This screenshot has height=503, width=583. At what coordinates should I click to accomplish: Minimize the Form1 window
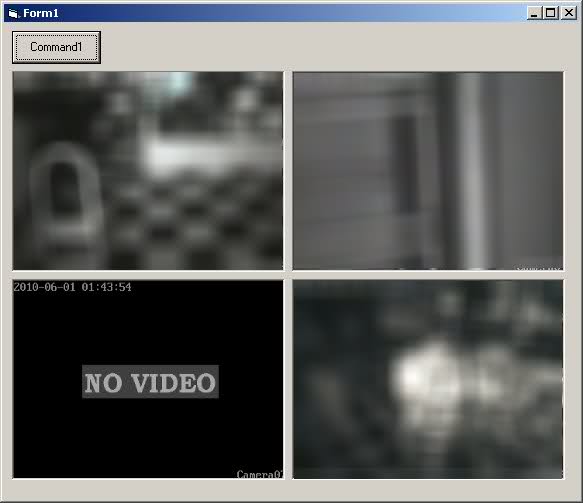coord(534,13)
